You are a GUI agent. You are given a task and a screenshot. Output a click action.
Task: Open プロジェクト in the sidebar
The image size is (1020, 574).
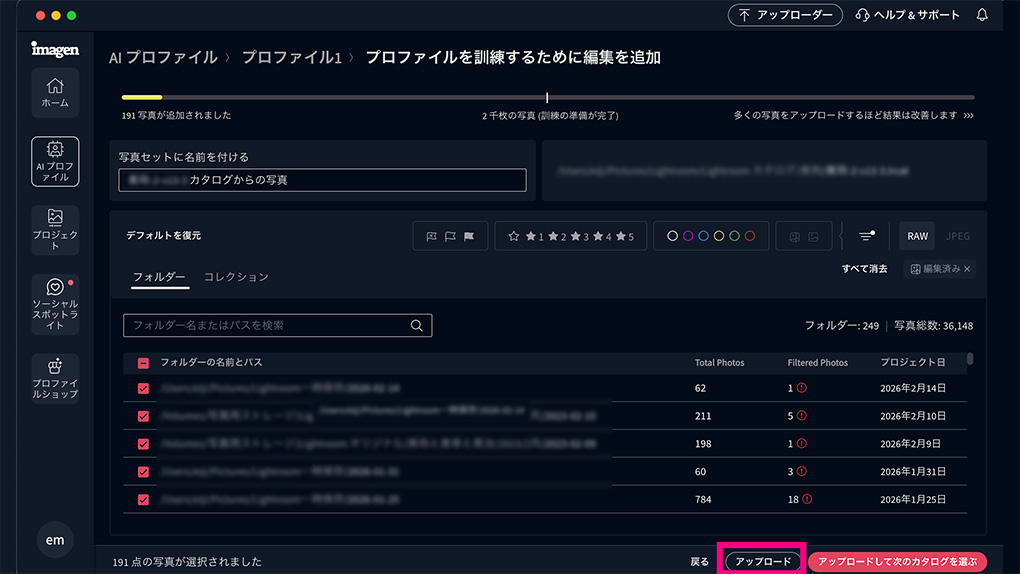[x=55, y=229]
